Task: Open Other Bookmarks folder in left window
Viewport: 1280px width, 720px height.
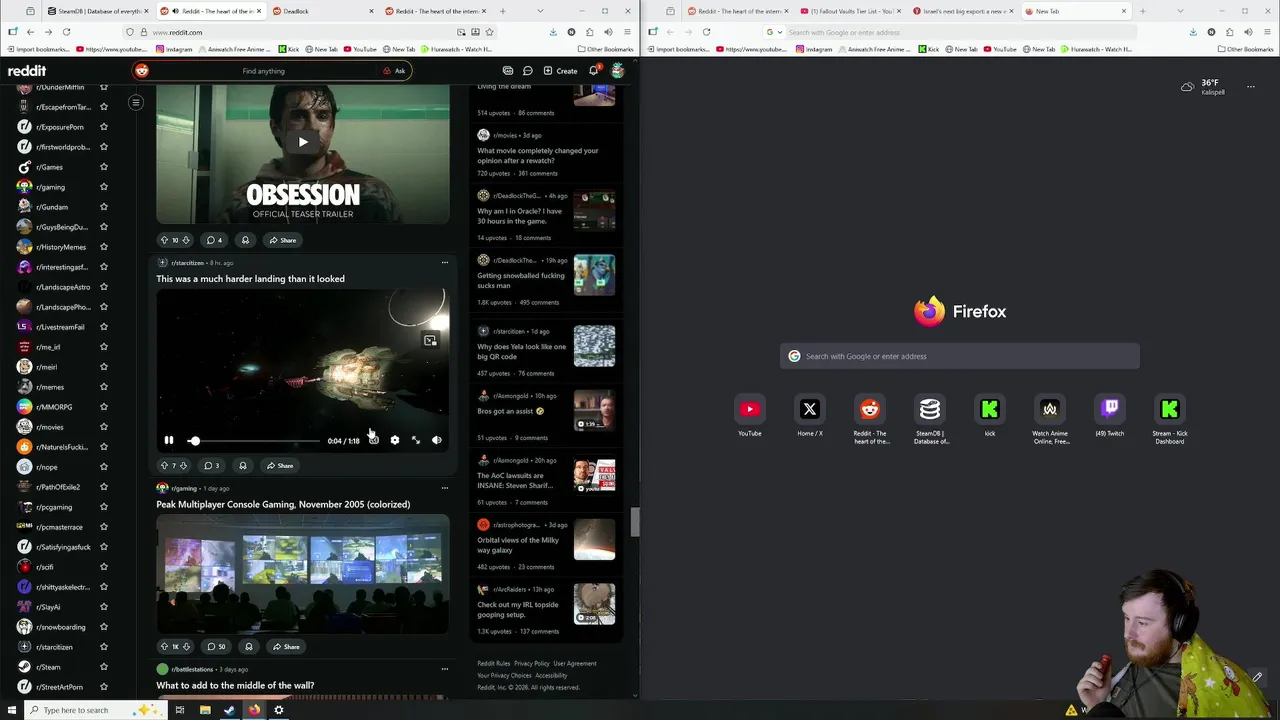Action: pos(606,49)
